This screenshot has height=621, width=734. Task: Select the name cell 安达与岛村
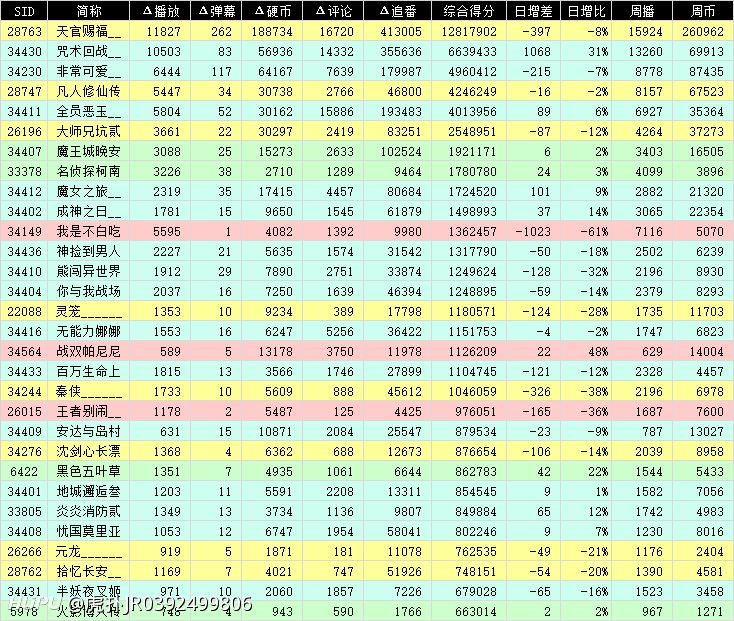click(88, 431)
